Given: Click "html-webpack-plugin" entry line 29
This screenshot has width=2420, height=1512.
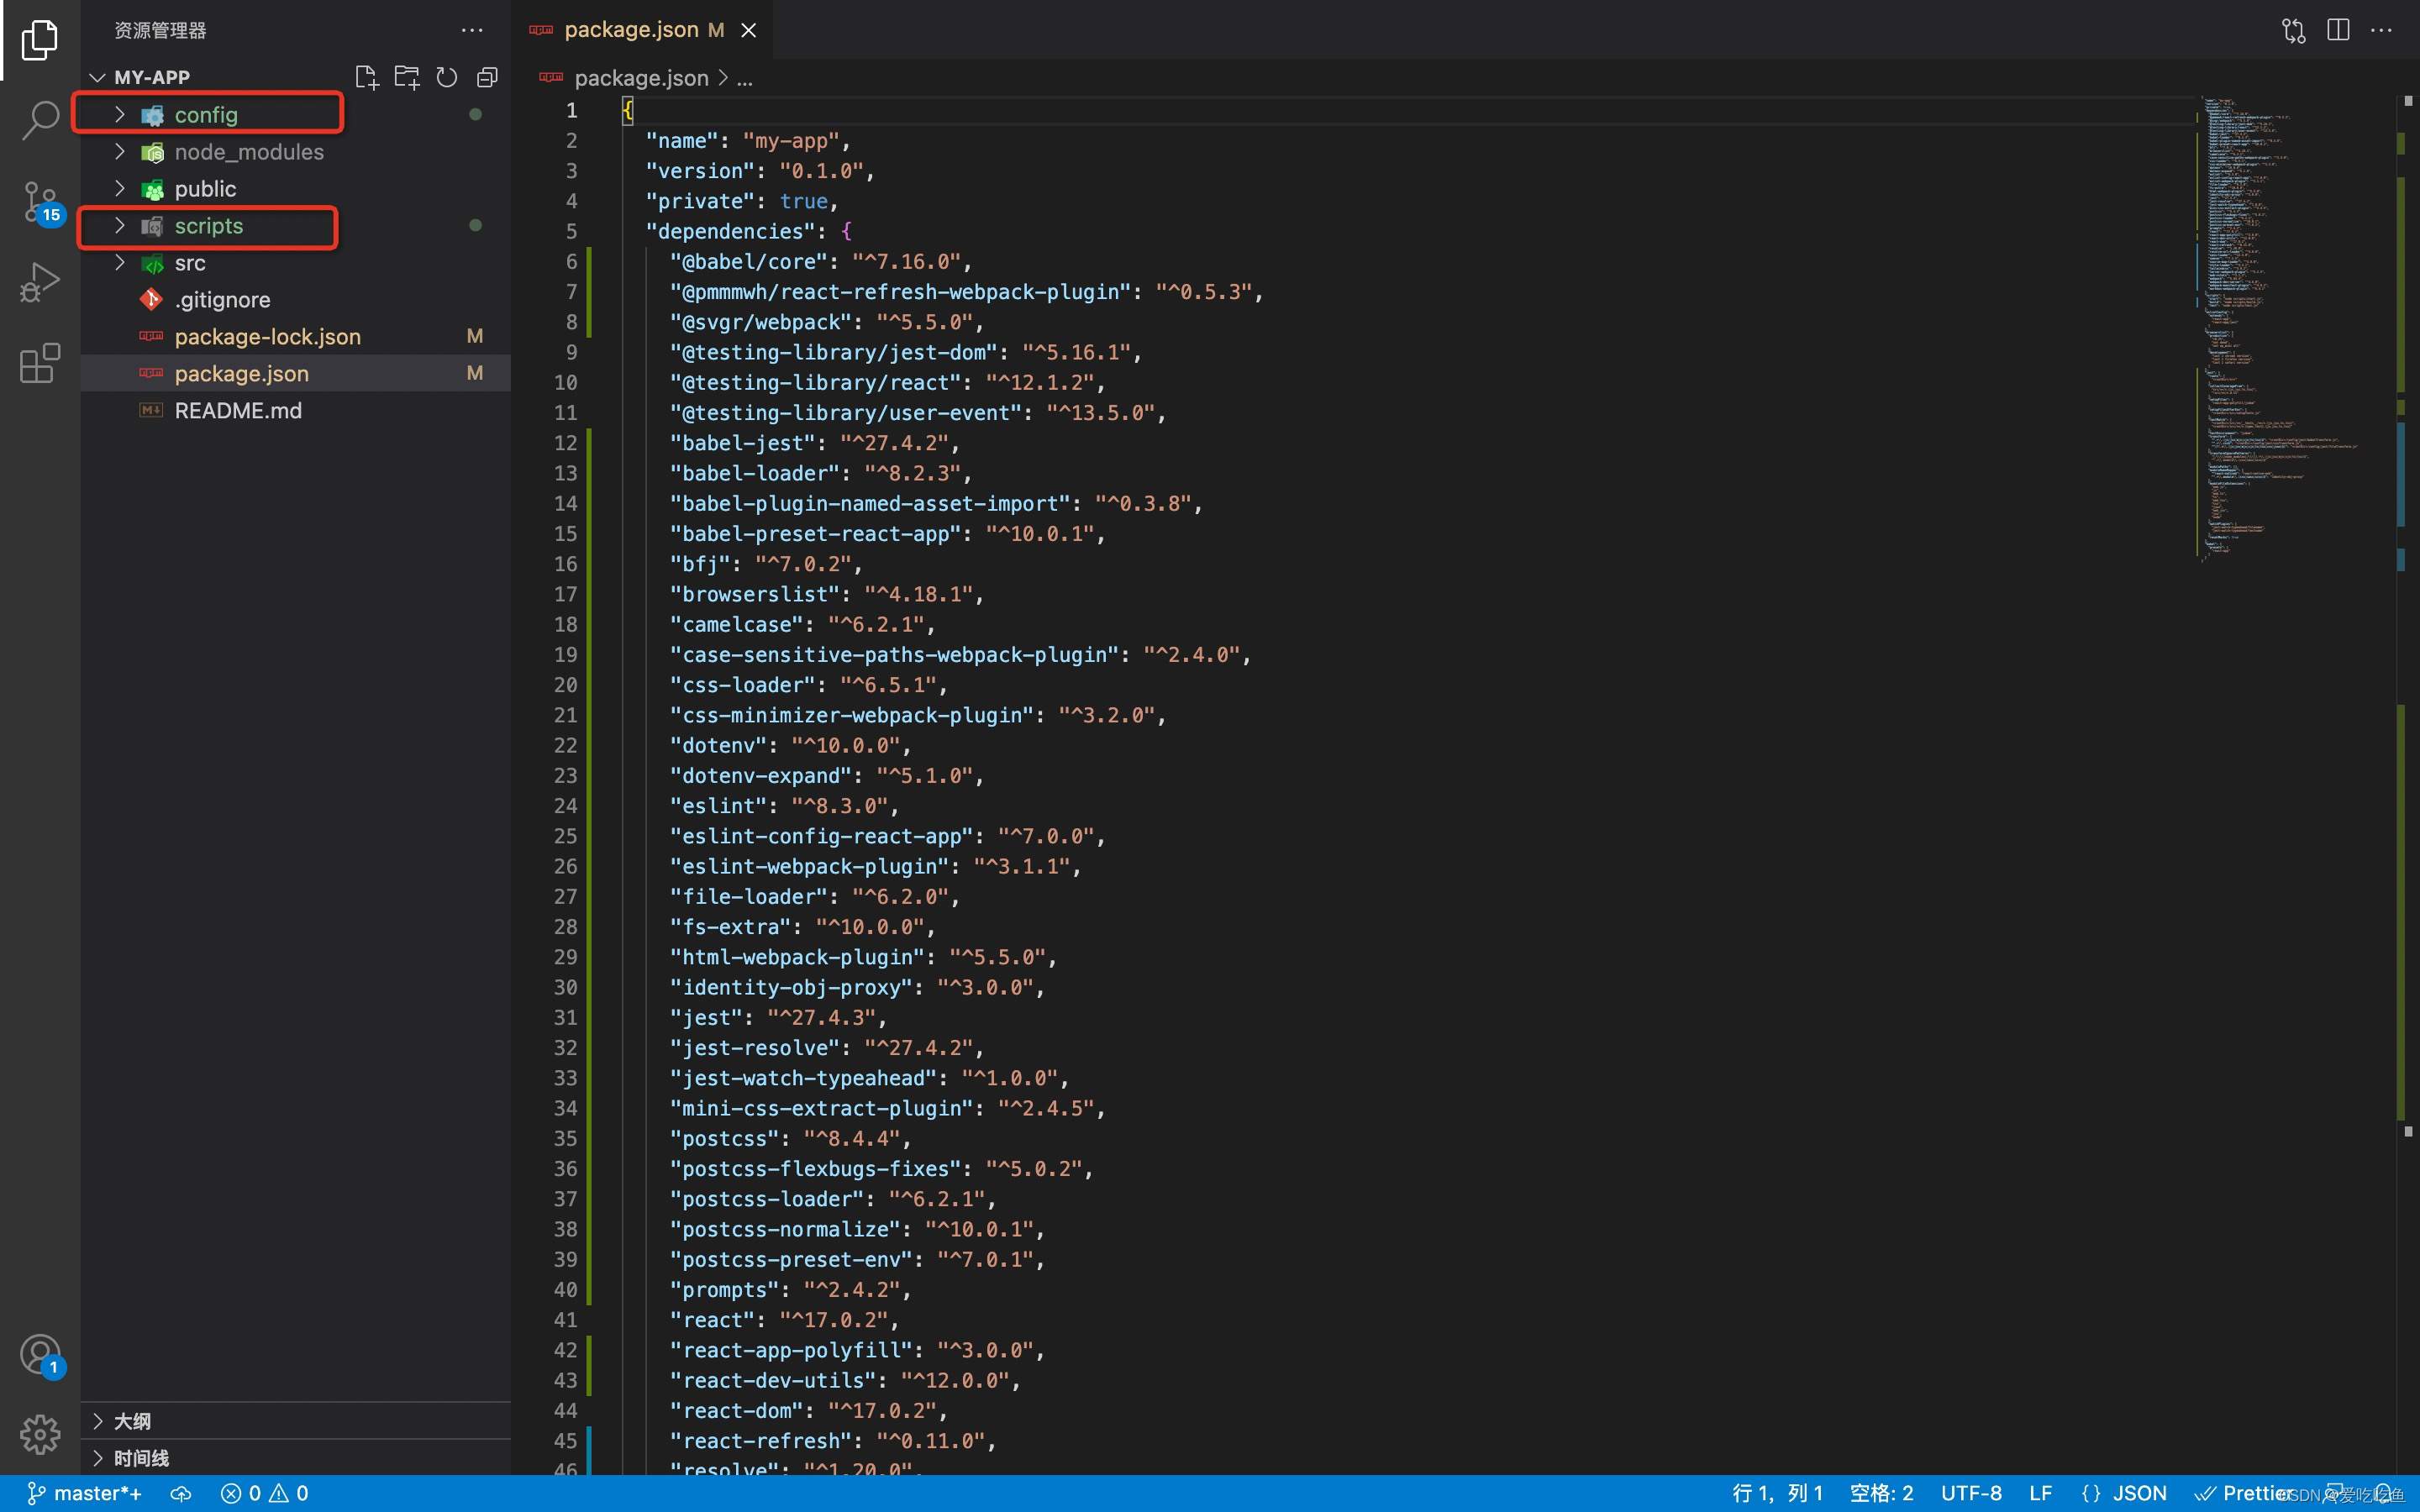Looking at the screenshot, I should point(862,957).
